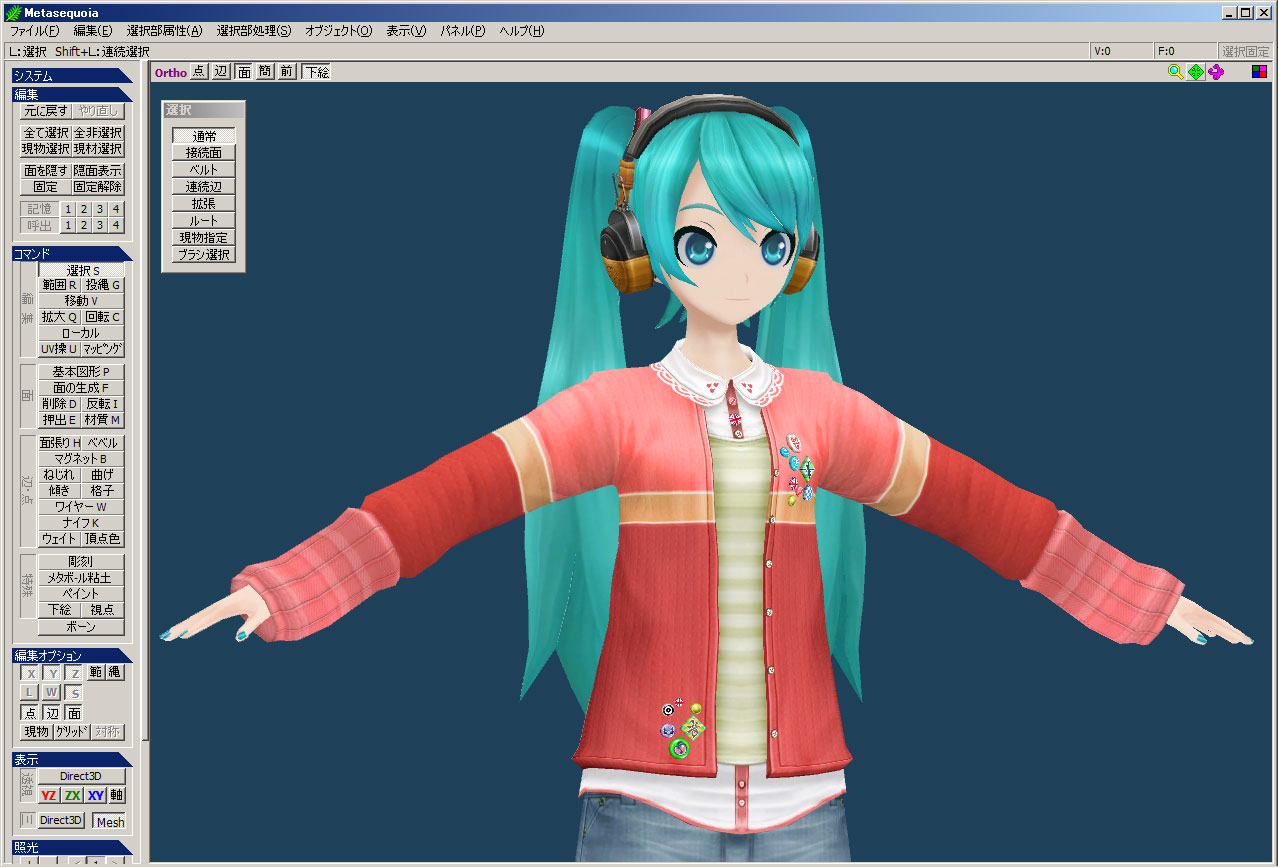Toggle the 範 range selection option
This screenshot has width=1278, height=868.
[x=96, y=673]
